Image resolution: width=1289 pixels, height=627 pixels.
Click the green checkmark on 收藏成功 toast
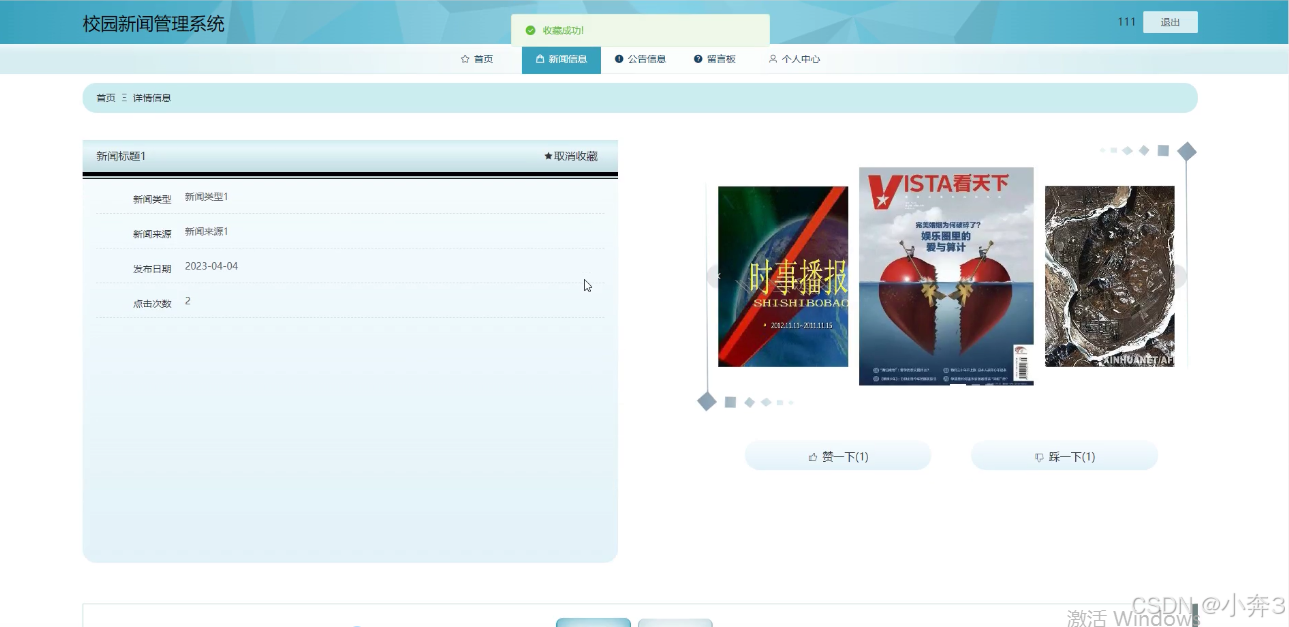click(x=531, y=30)
